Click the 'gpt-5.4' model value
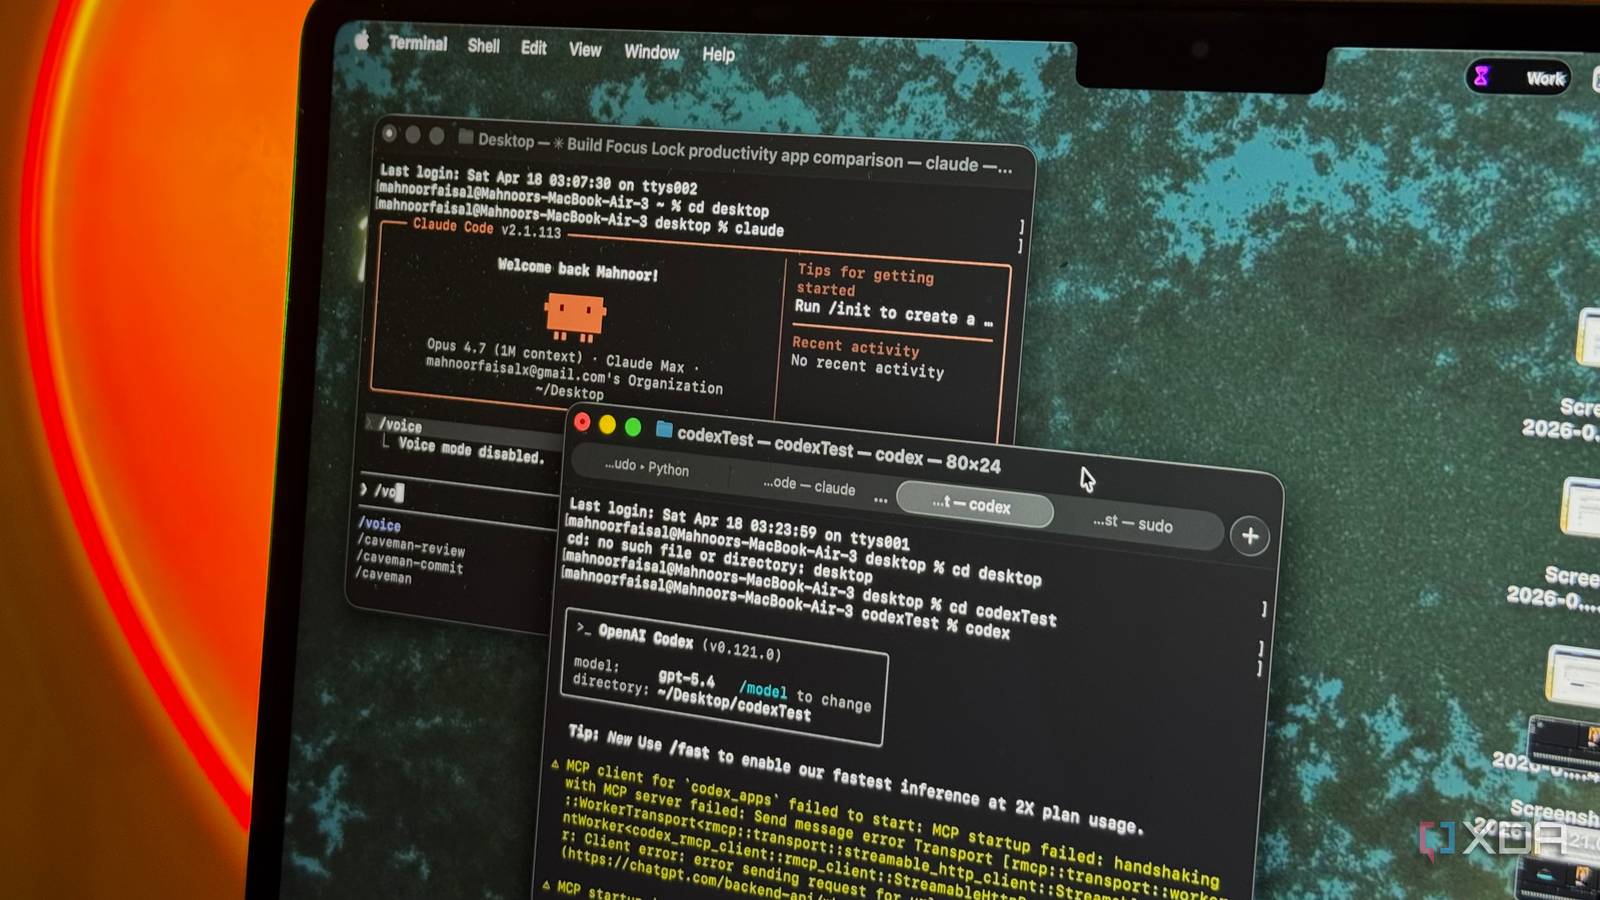Viewport: 1600px width, 900px height. point(686,678)
